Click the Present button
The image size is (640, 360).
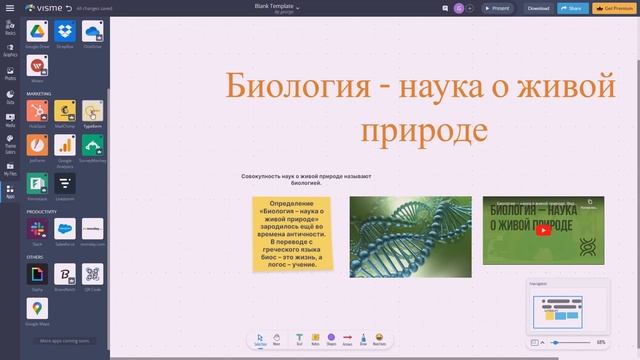point(497,8)
